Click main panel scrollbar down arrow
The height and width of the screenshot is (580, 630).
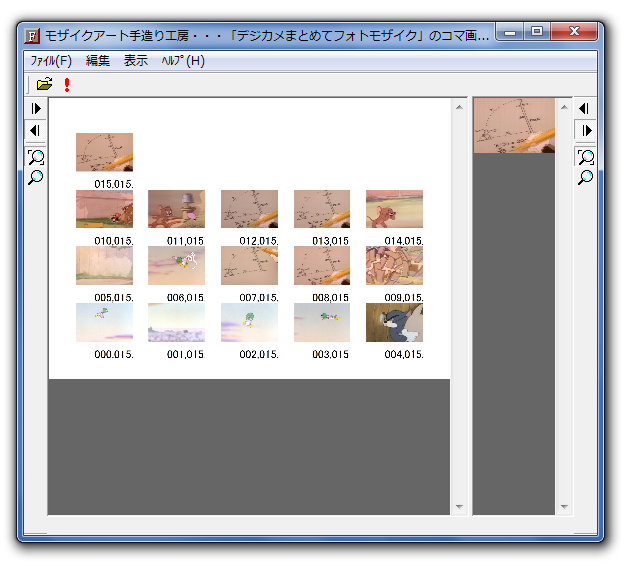click(x=459, y=506)
